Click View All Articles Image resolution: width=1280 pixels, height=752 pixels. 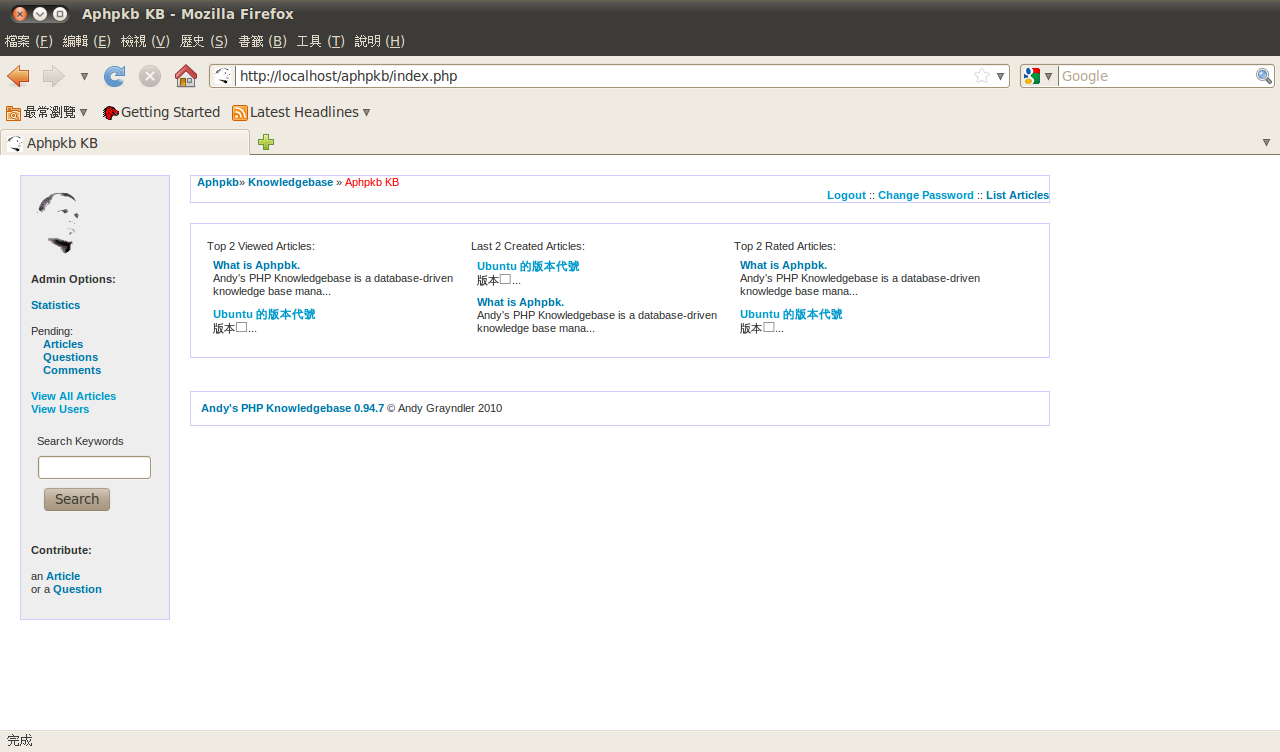click(73, 396)
